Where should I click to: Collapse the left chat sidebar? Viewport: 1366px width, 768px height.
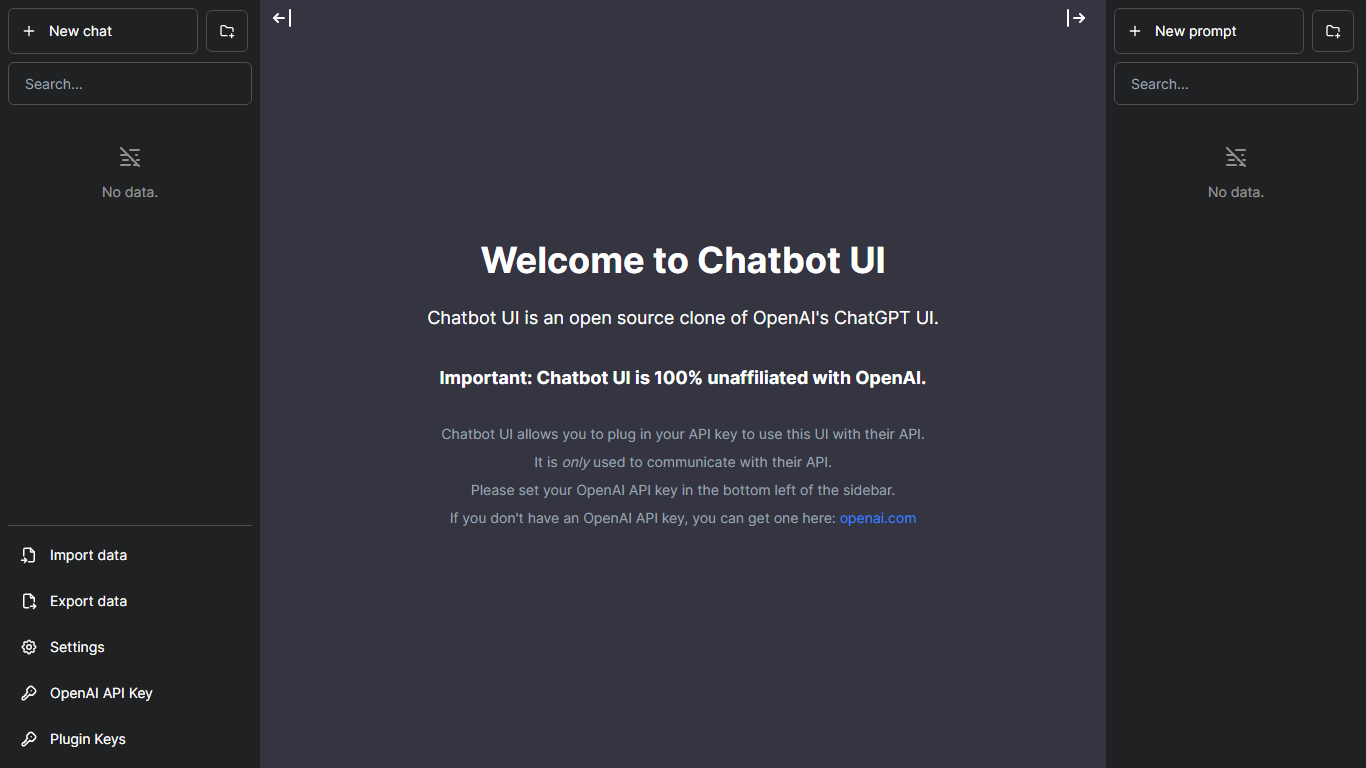pyautogui.click(x=282, y=18)
